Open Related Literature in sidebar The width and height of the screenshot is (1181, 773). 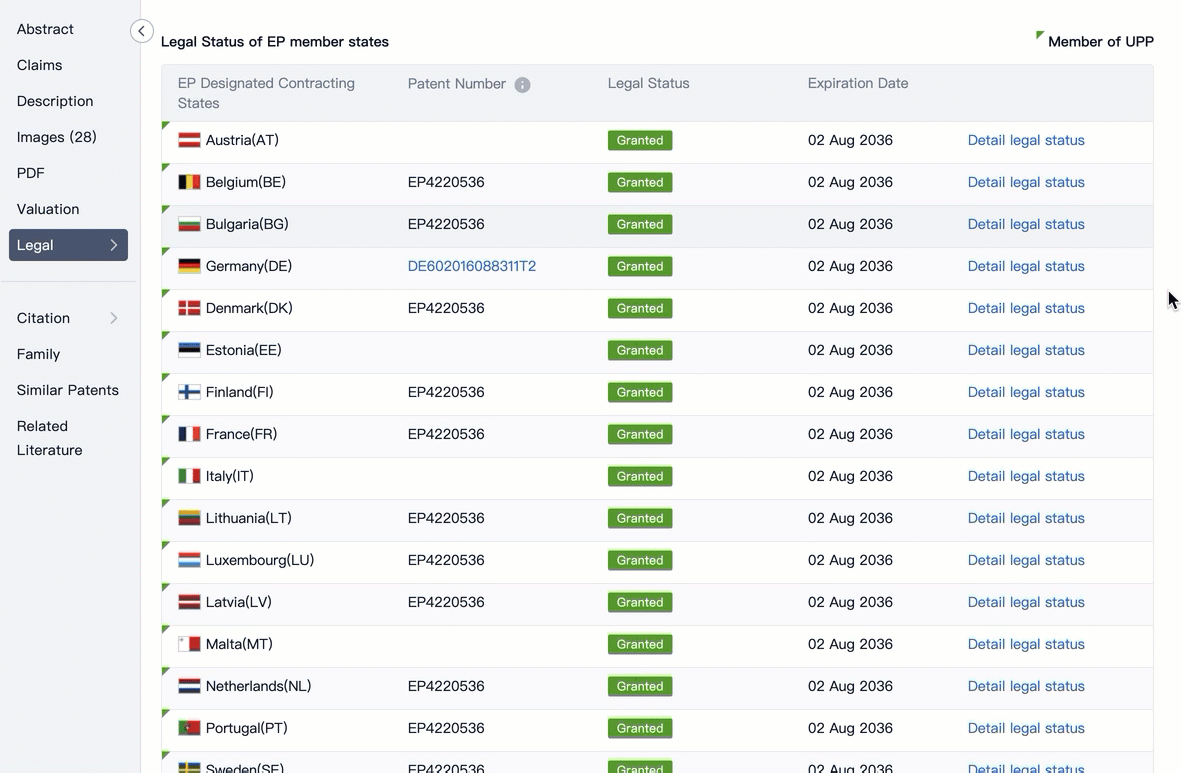(49, 438)
